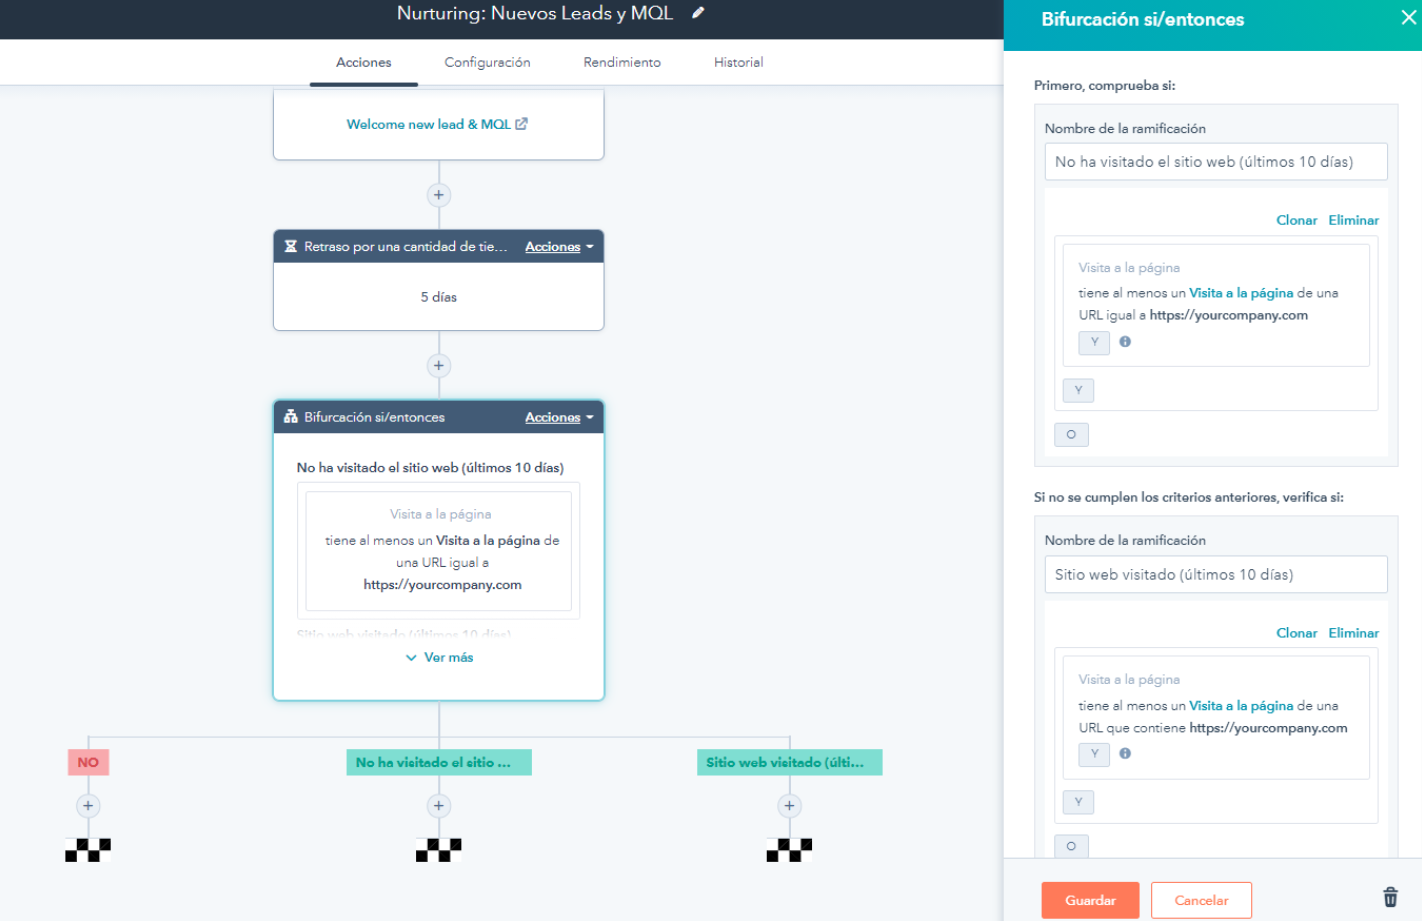Clonar the first branch filter group

click(1296, 220)
